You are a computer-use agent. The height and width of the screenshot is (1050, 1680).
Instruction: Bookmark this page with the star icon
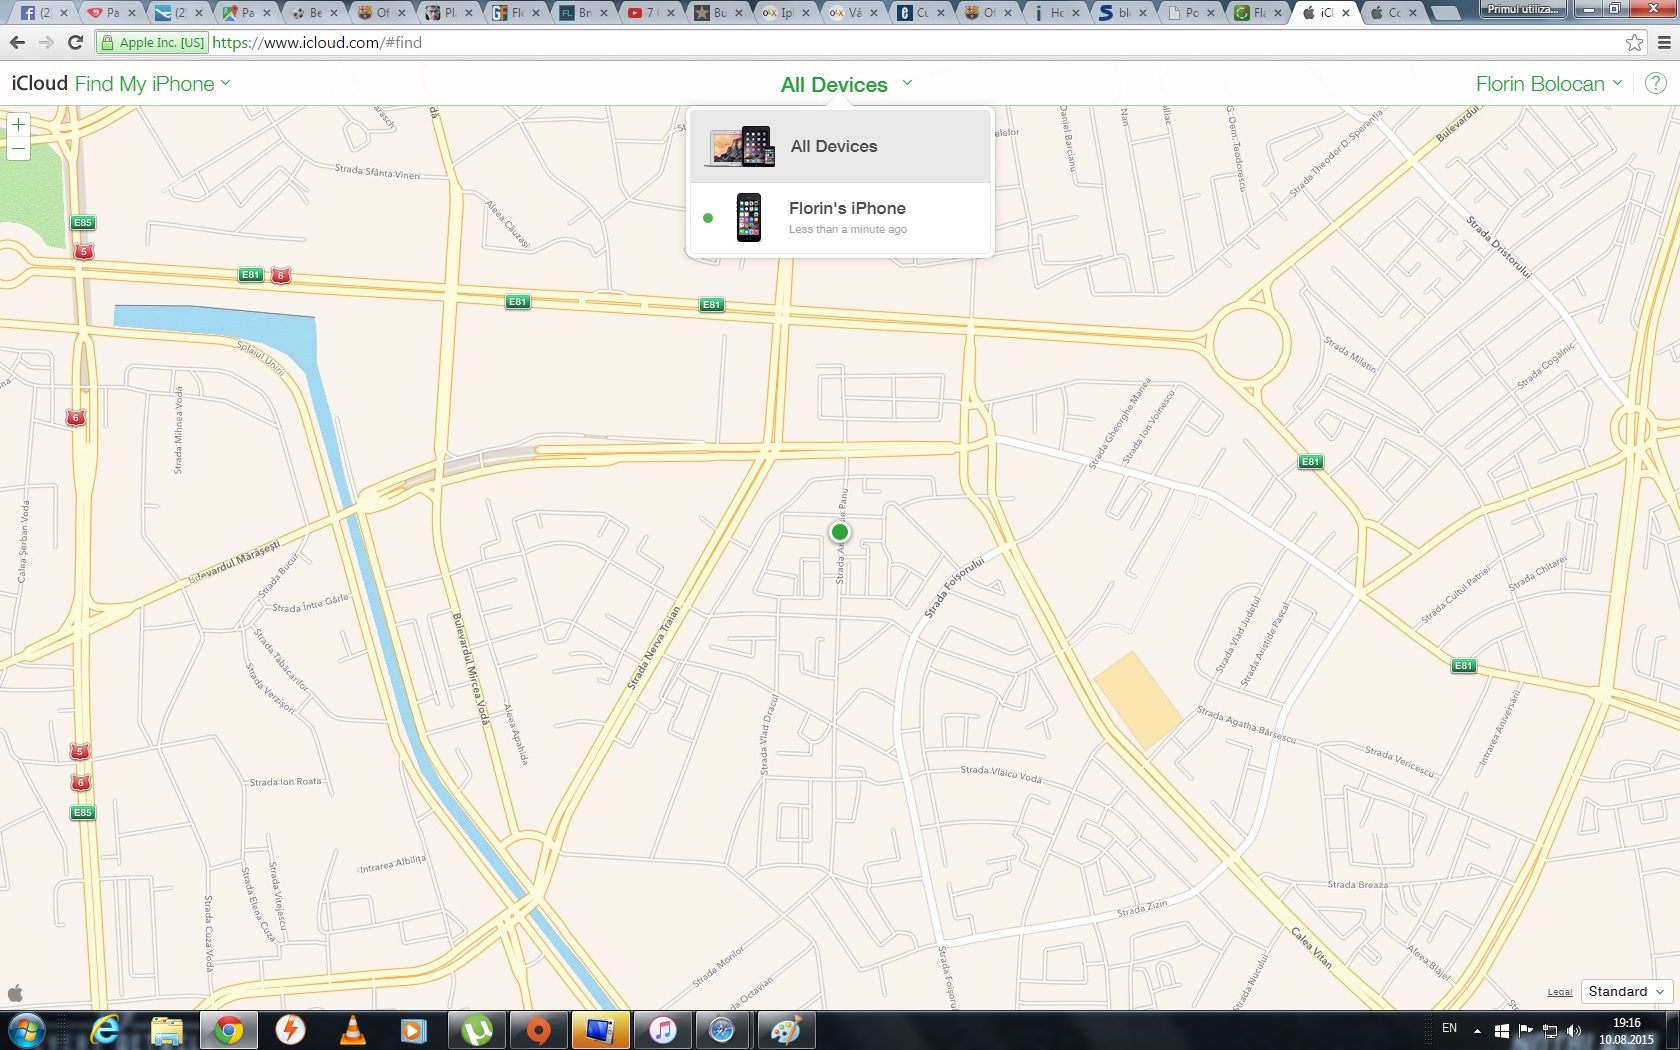point(1634,42)
